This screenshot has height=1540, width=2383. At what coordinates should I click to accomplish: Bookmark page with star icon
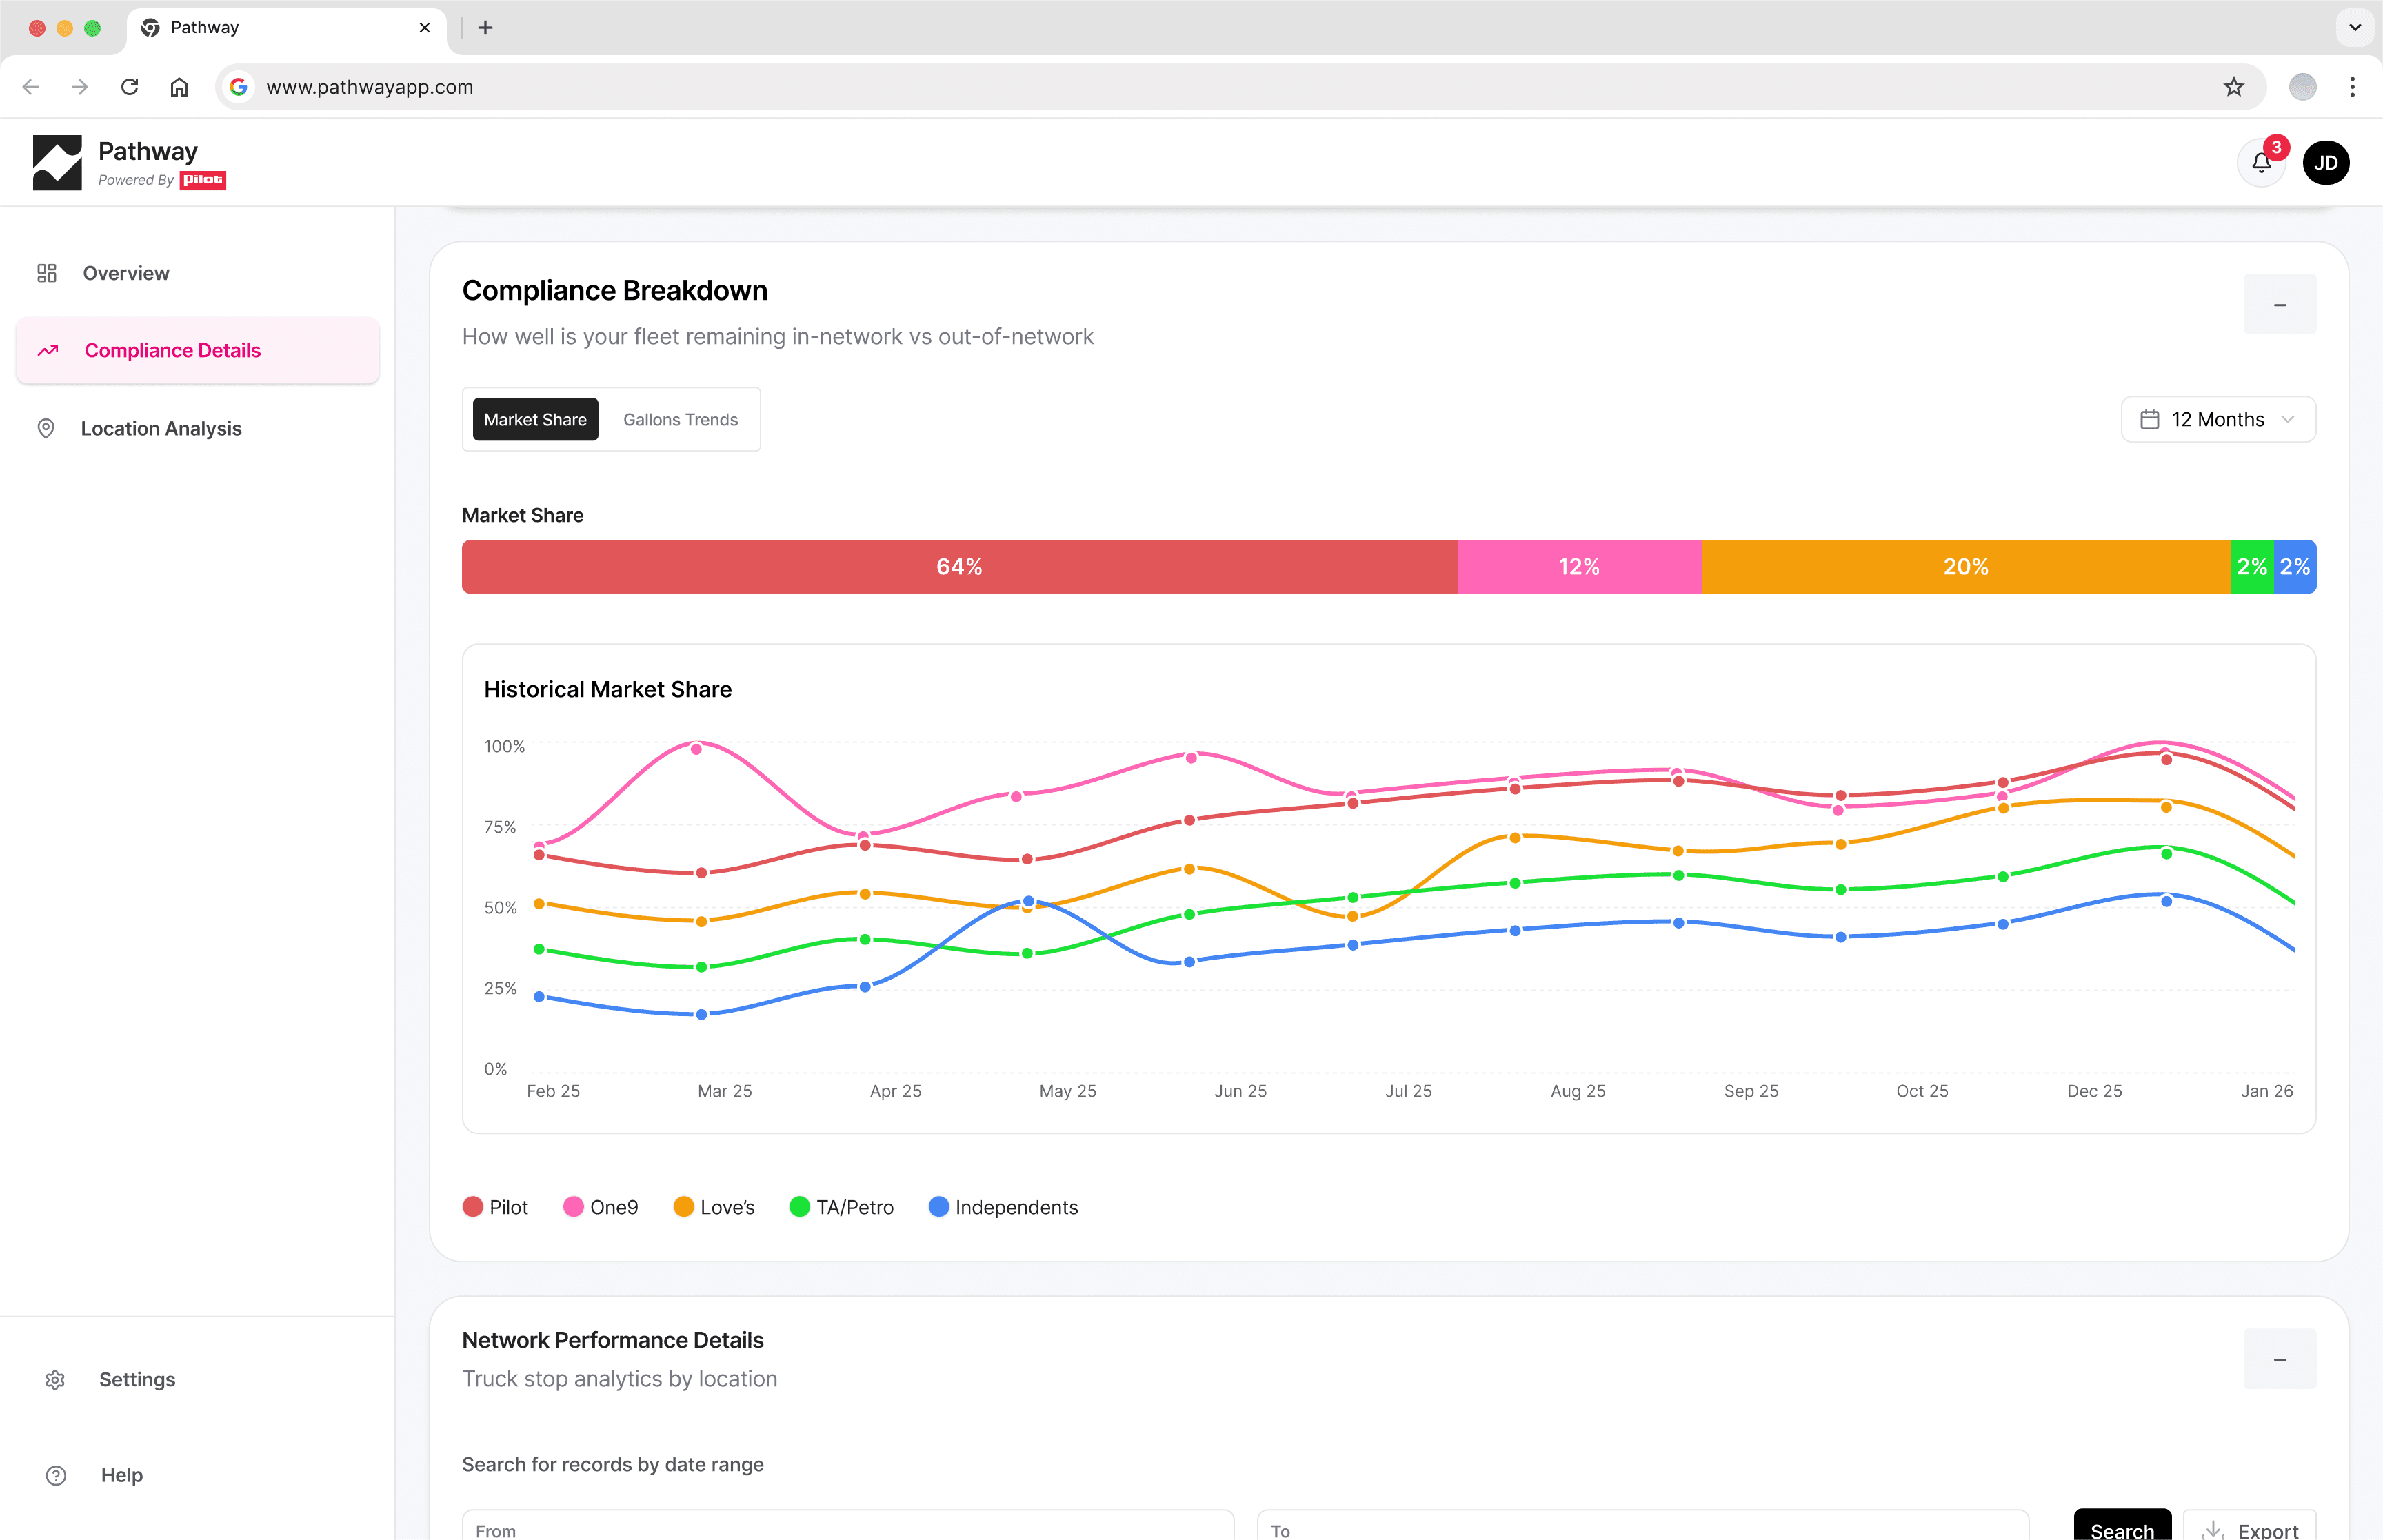point(2233,87)
